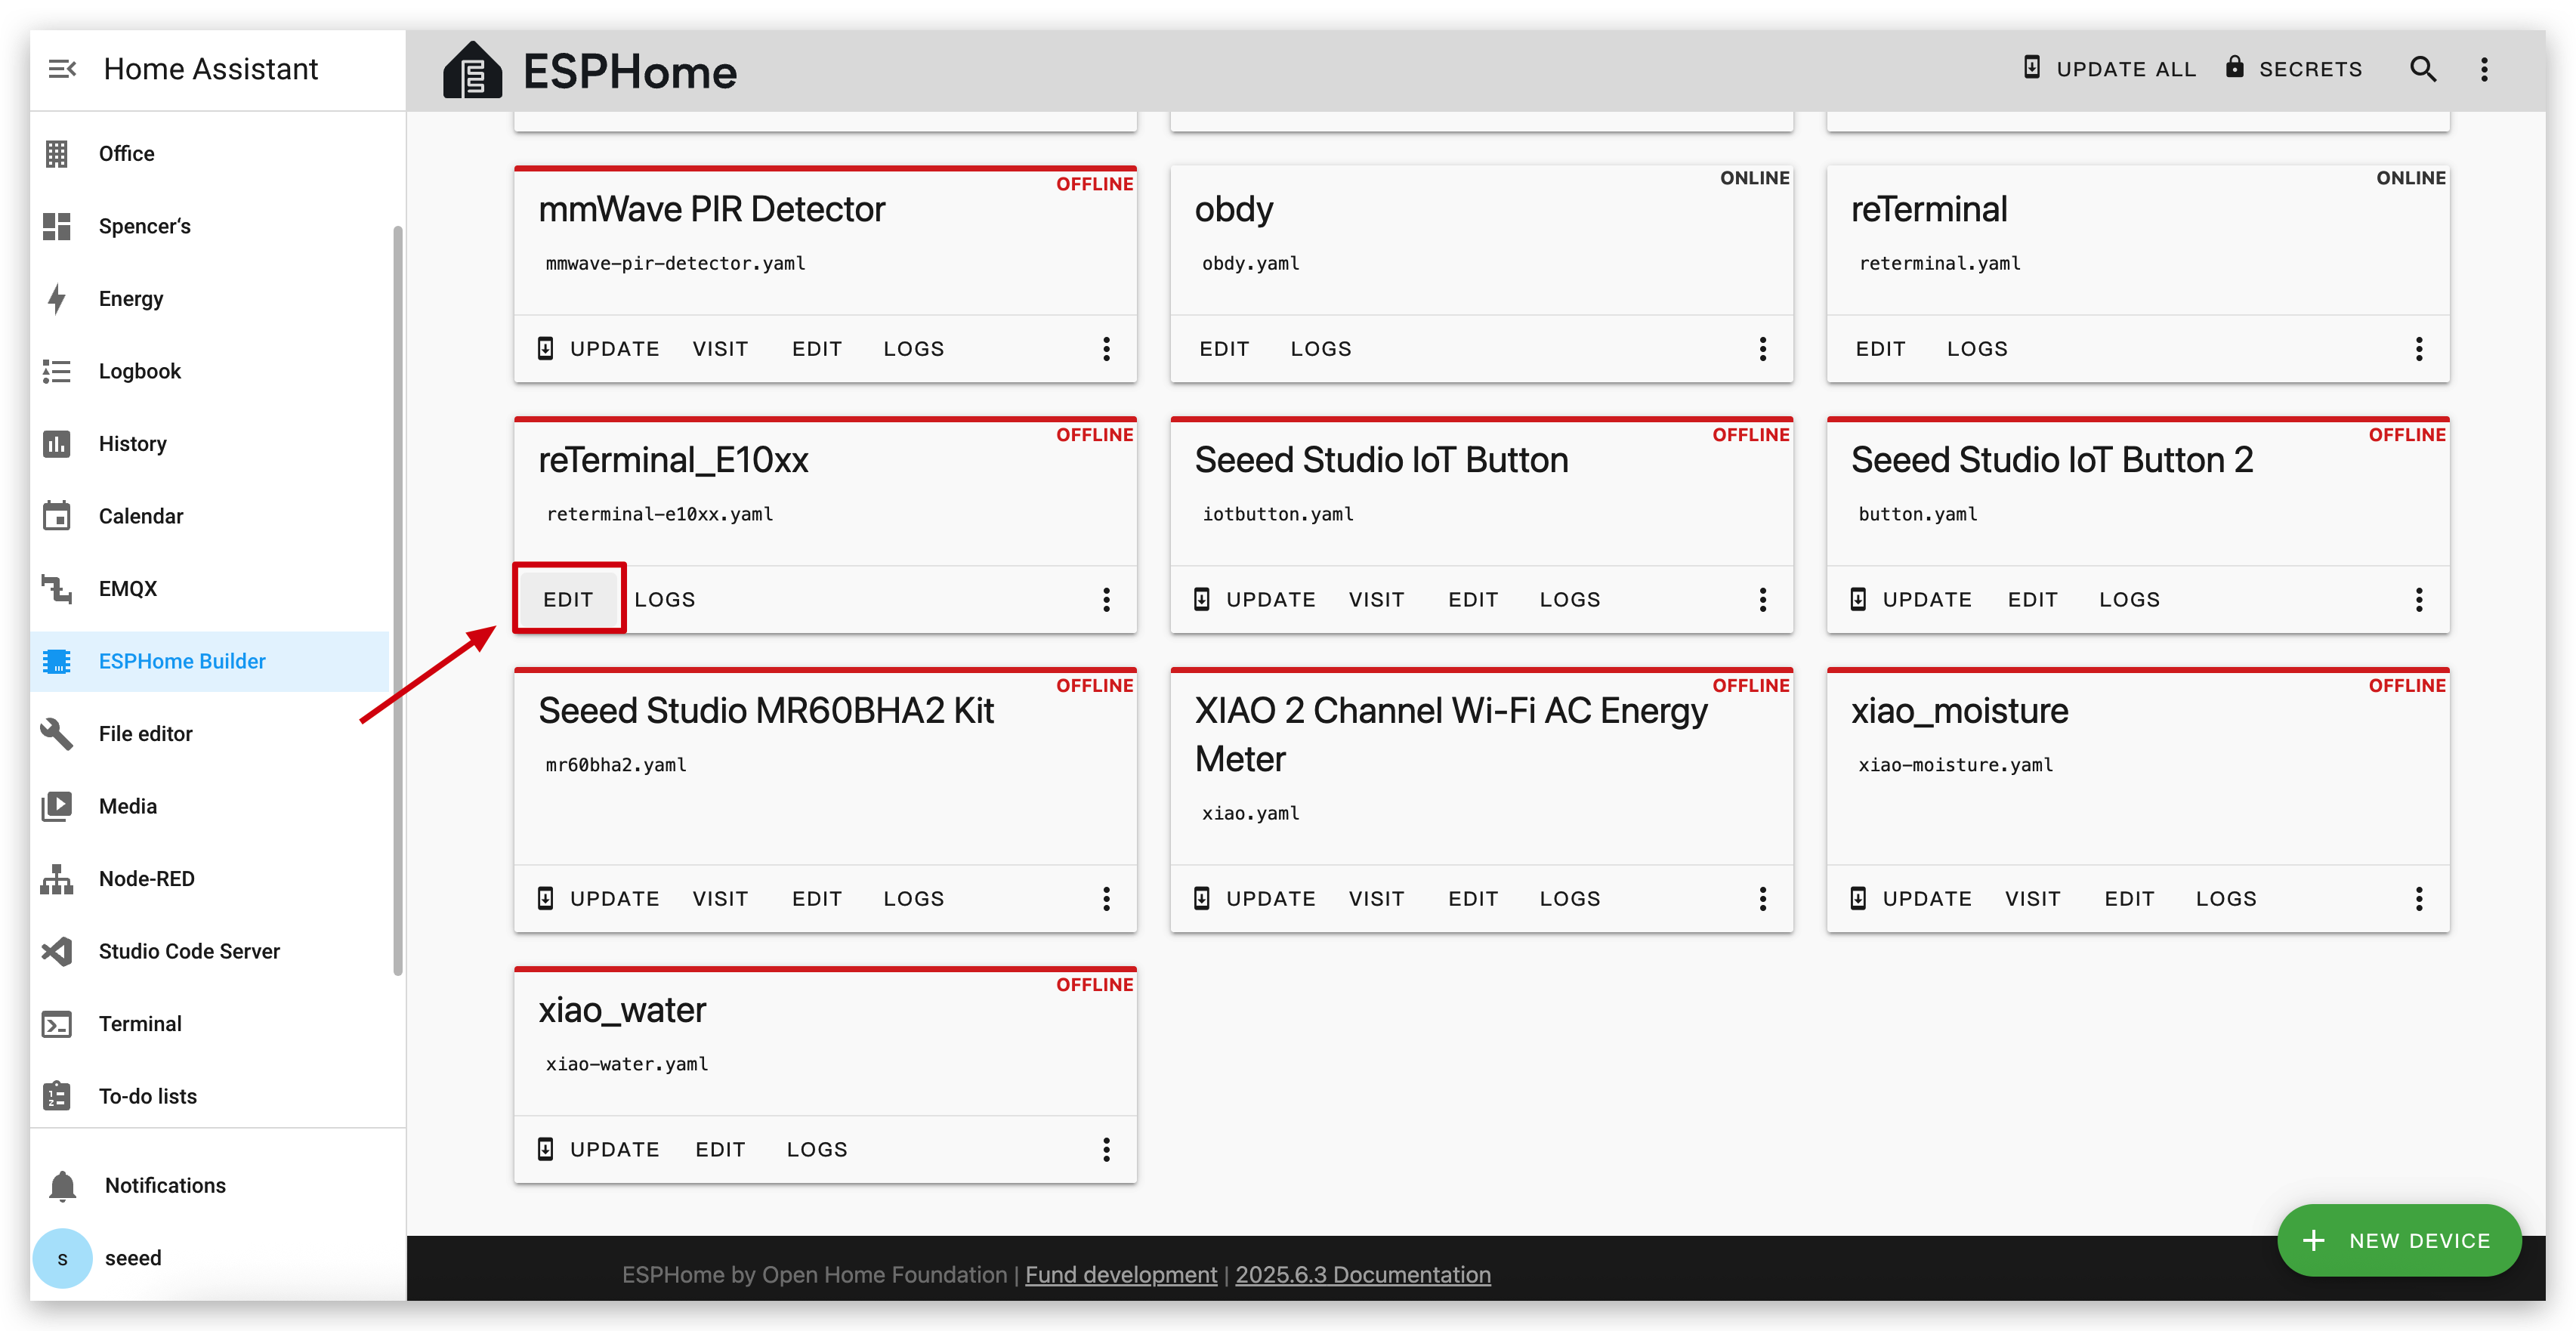
Task: Open the ESPHome header overflow menu
Action: tap(2483, 69)
